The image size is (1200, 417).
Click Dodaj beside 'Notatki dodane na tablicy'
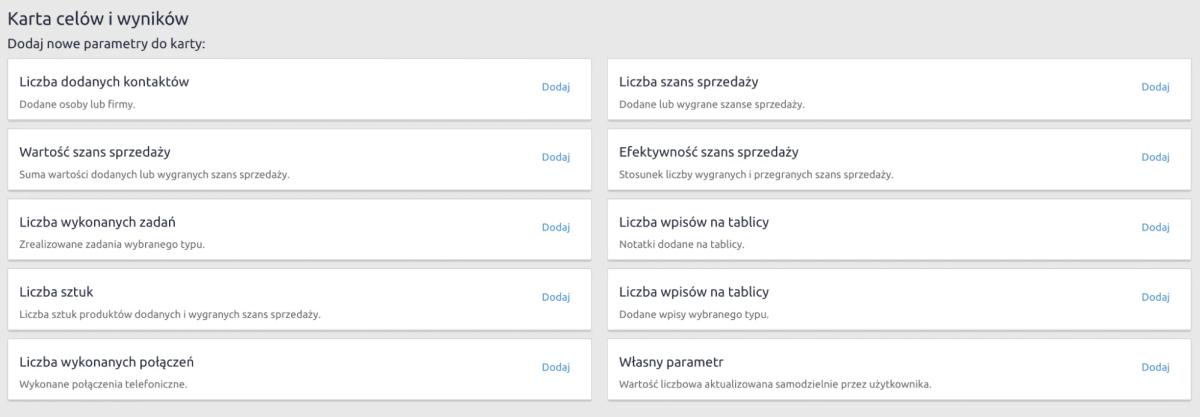pos(1155,227)
